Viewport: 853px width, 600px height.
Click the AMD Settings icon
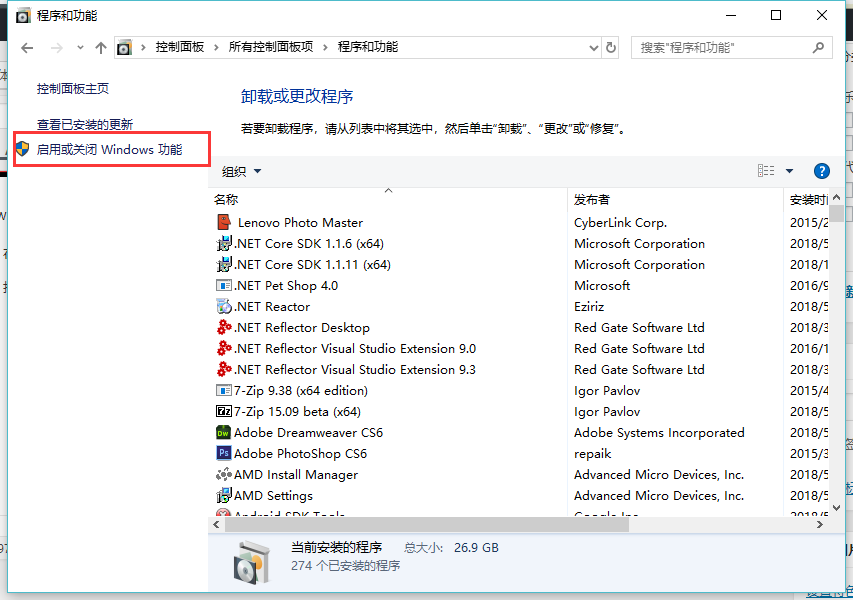point(224,496)
